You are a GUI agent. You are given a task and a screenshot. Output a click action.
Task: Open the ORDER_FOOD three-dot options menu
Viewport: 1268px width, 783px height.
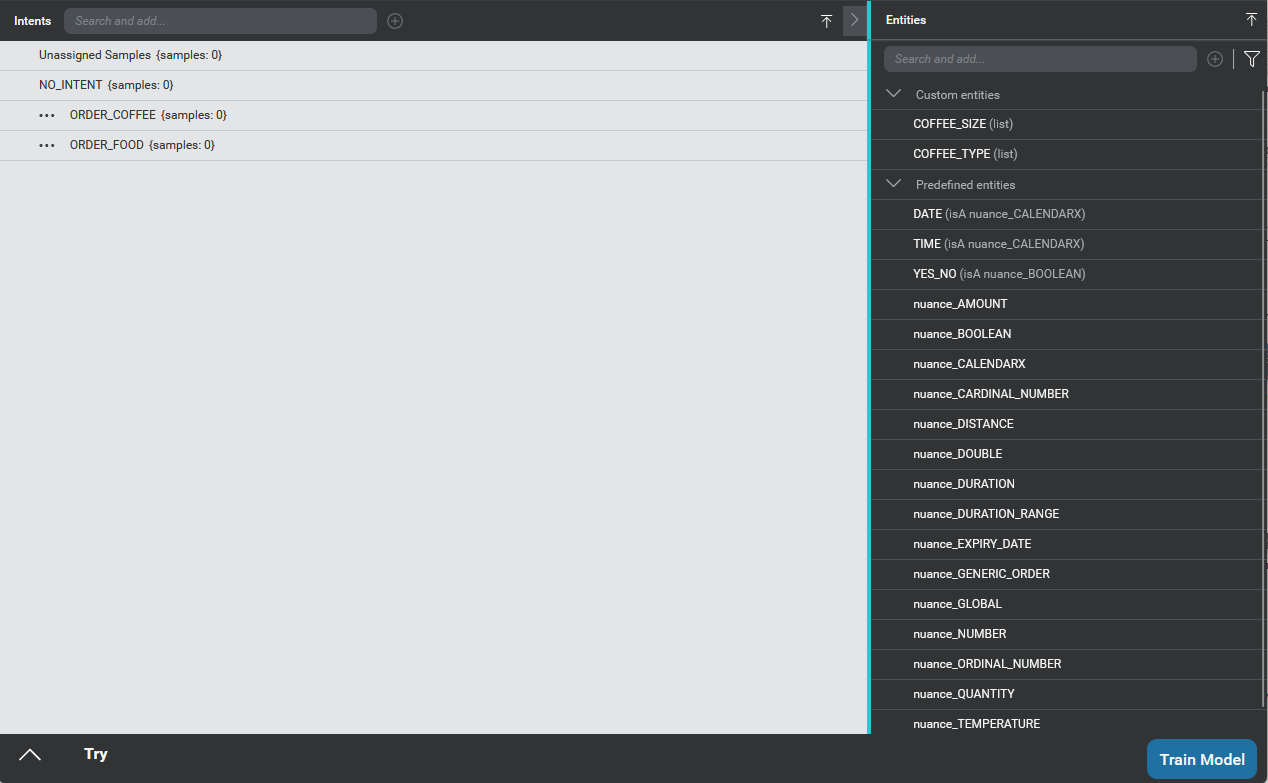coord(47,146)
